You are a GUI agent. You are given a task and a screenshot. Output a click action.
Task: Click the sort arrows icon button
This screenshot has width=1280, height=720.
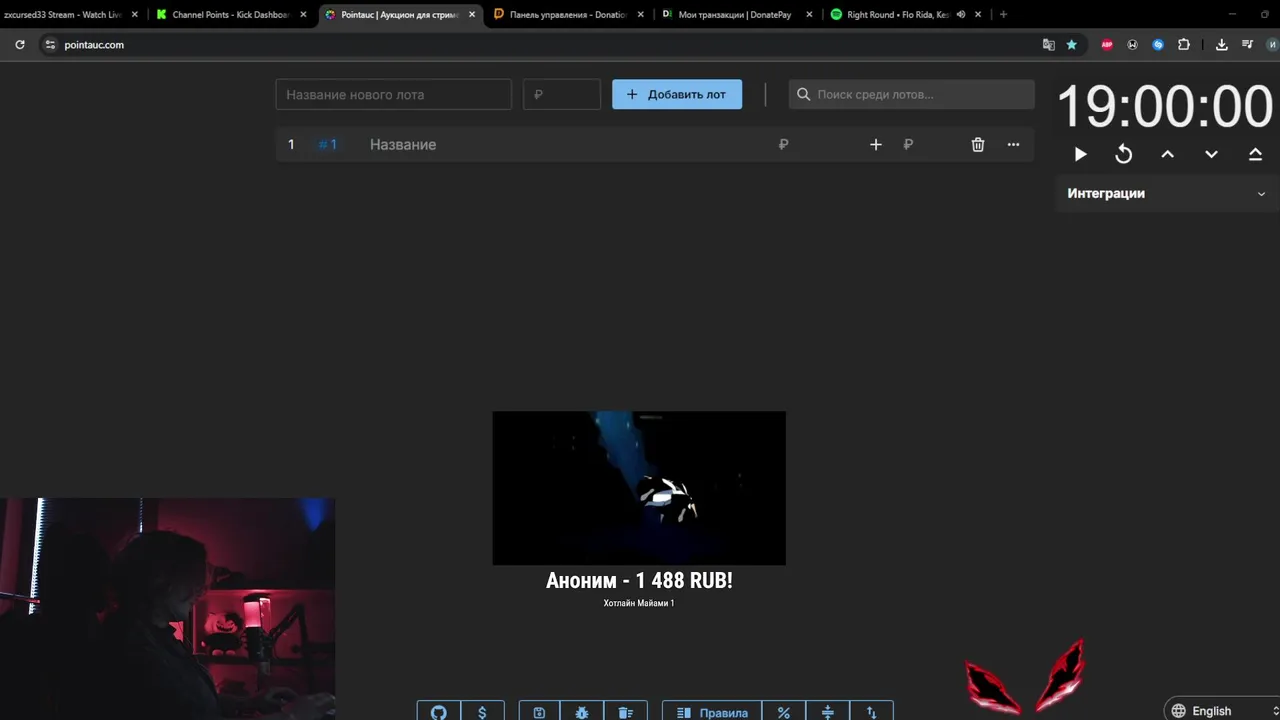[871, 712]
